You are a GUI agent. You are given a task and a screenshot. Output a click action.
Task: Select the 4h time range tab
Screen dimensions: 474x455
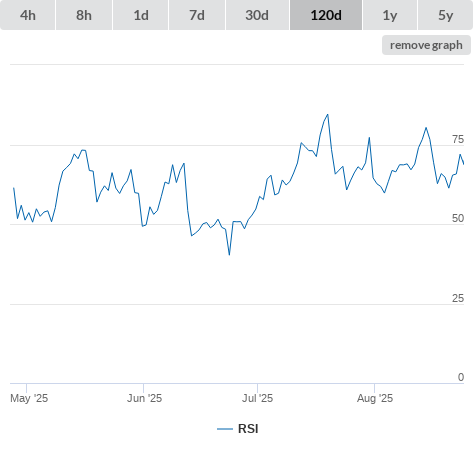click(28, 15)
